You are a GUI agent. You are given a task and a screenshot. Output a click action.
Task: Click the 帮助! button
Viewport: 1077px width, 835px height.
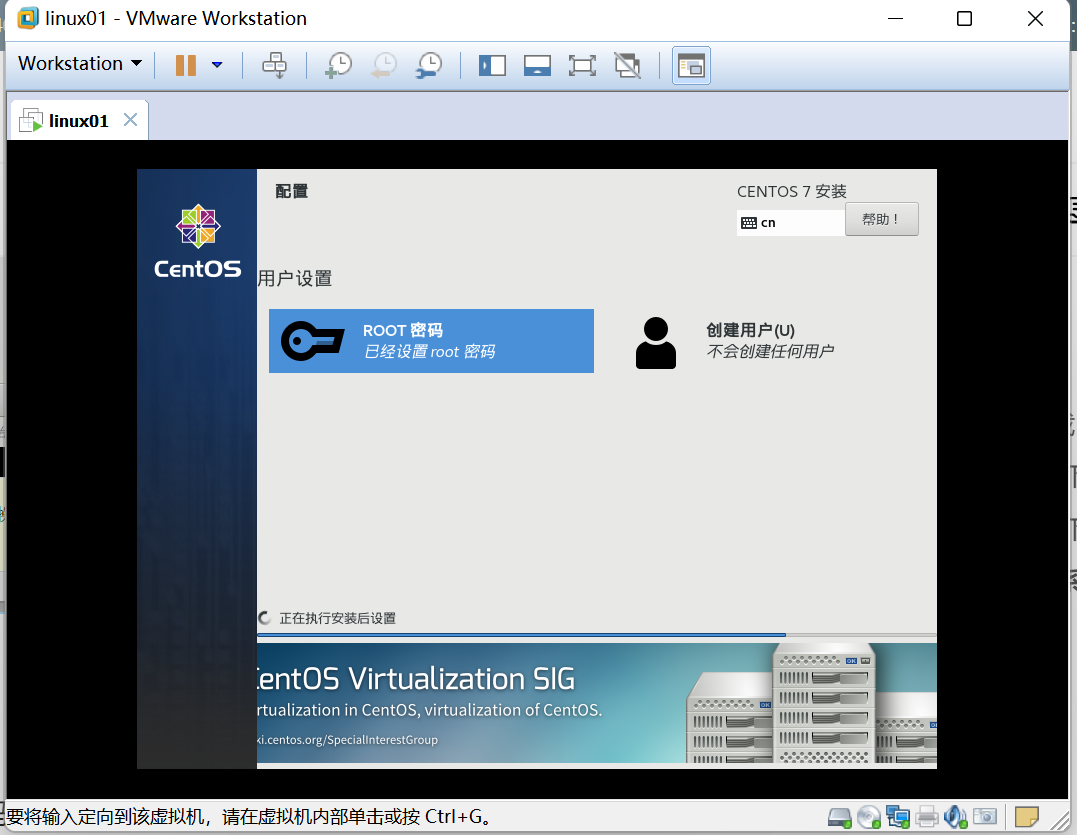click(x=881, y=220)
